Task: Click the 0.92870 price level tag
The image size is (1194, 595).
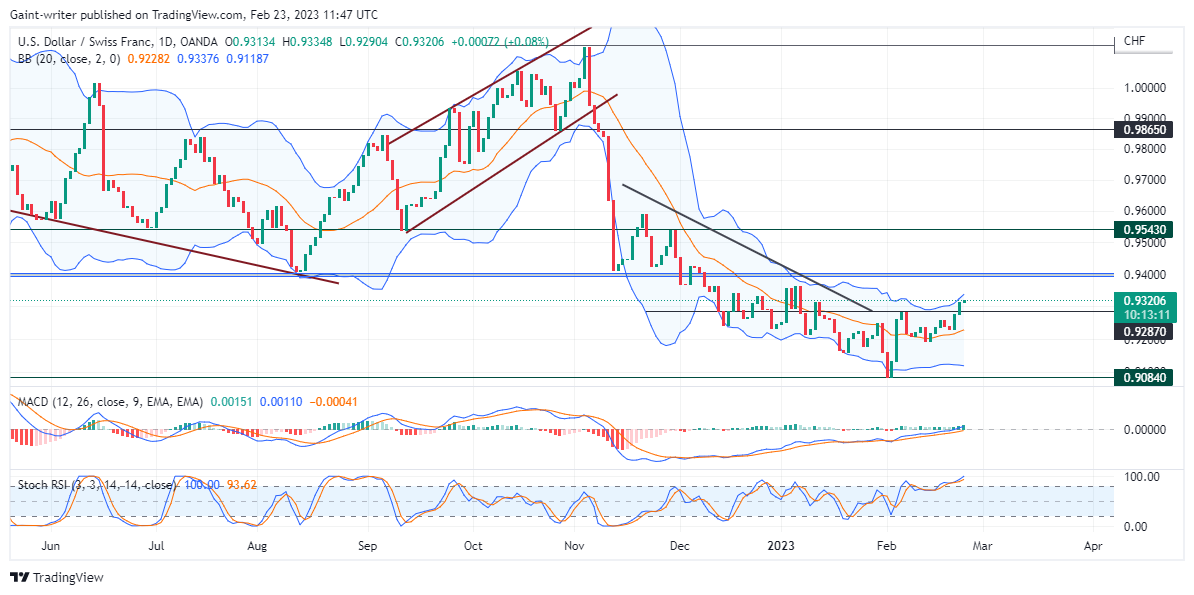Action: click(x=1140, y=332)
